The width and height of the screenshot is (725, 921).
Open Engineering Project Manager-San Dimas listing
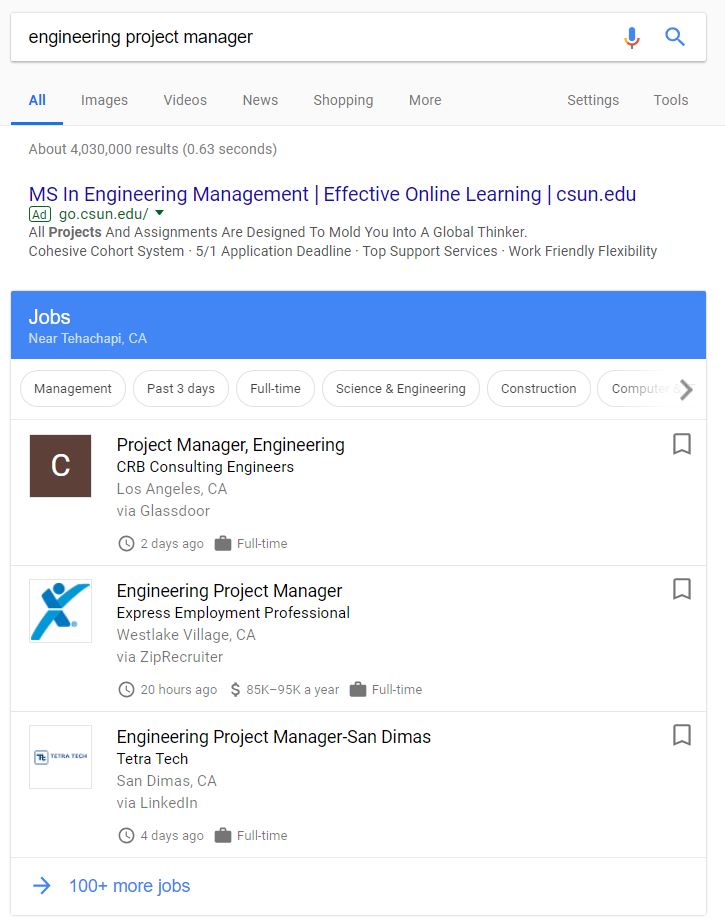(x=274, y=737)
